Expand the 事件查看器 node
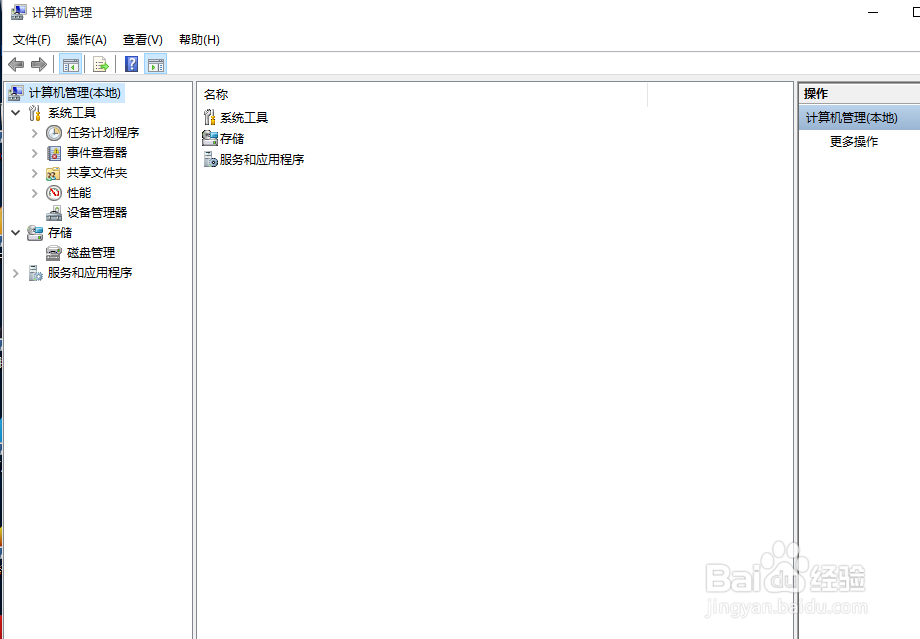Screen dimensions: 920x639 click(x=35, y=153)
